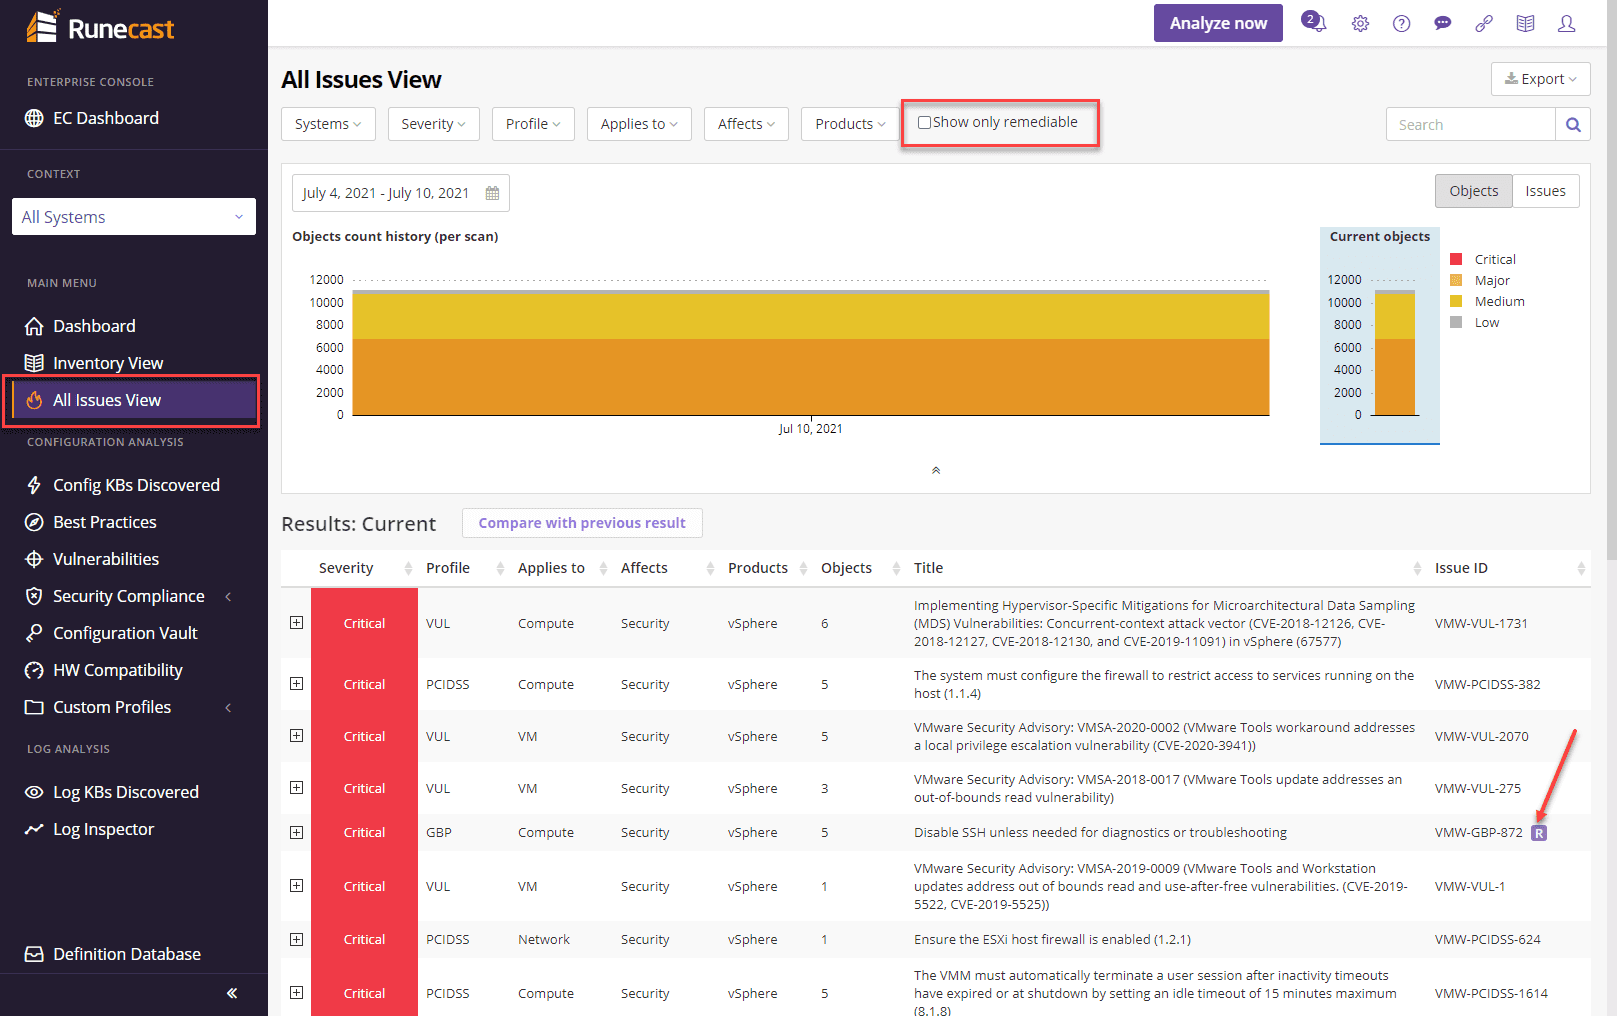Open the All Systems context dropdown
This screenshot has height=1016, width=1617.
coord(133,216)
